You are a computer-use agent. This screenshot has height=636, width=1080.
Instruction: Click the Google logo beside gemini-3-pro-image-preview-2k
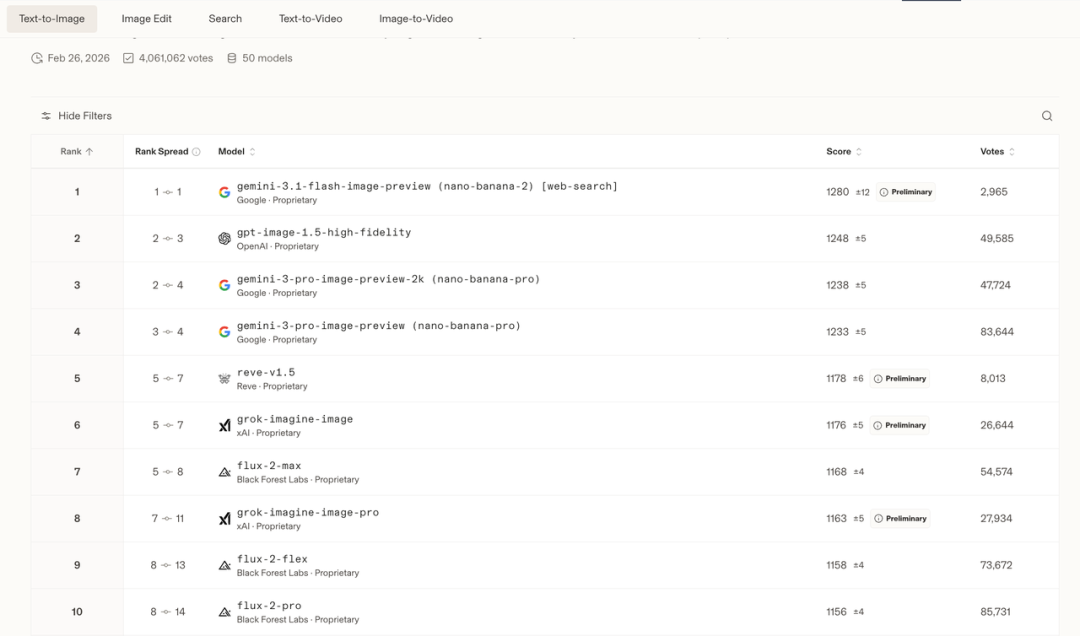coord(224,285)
